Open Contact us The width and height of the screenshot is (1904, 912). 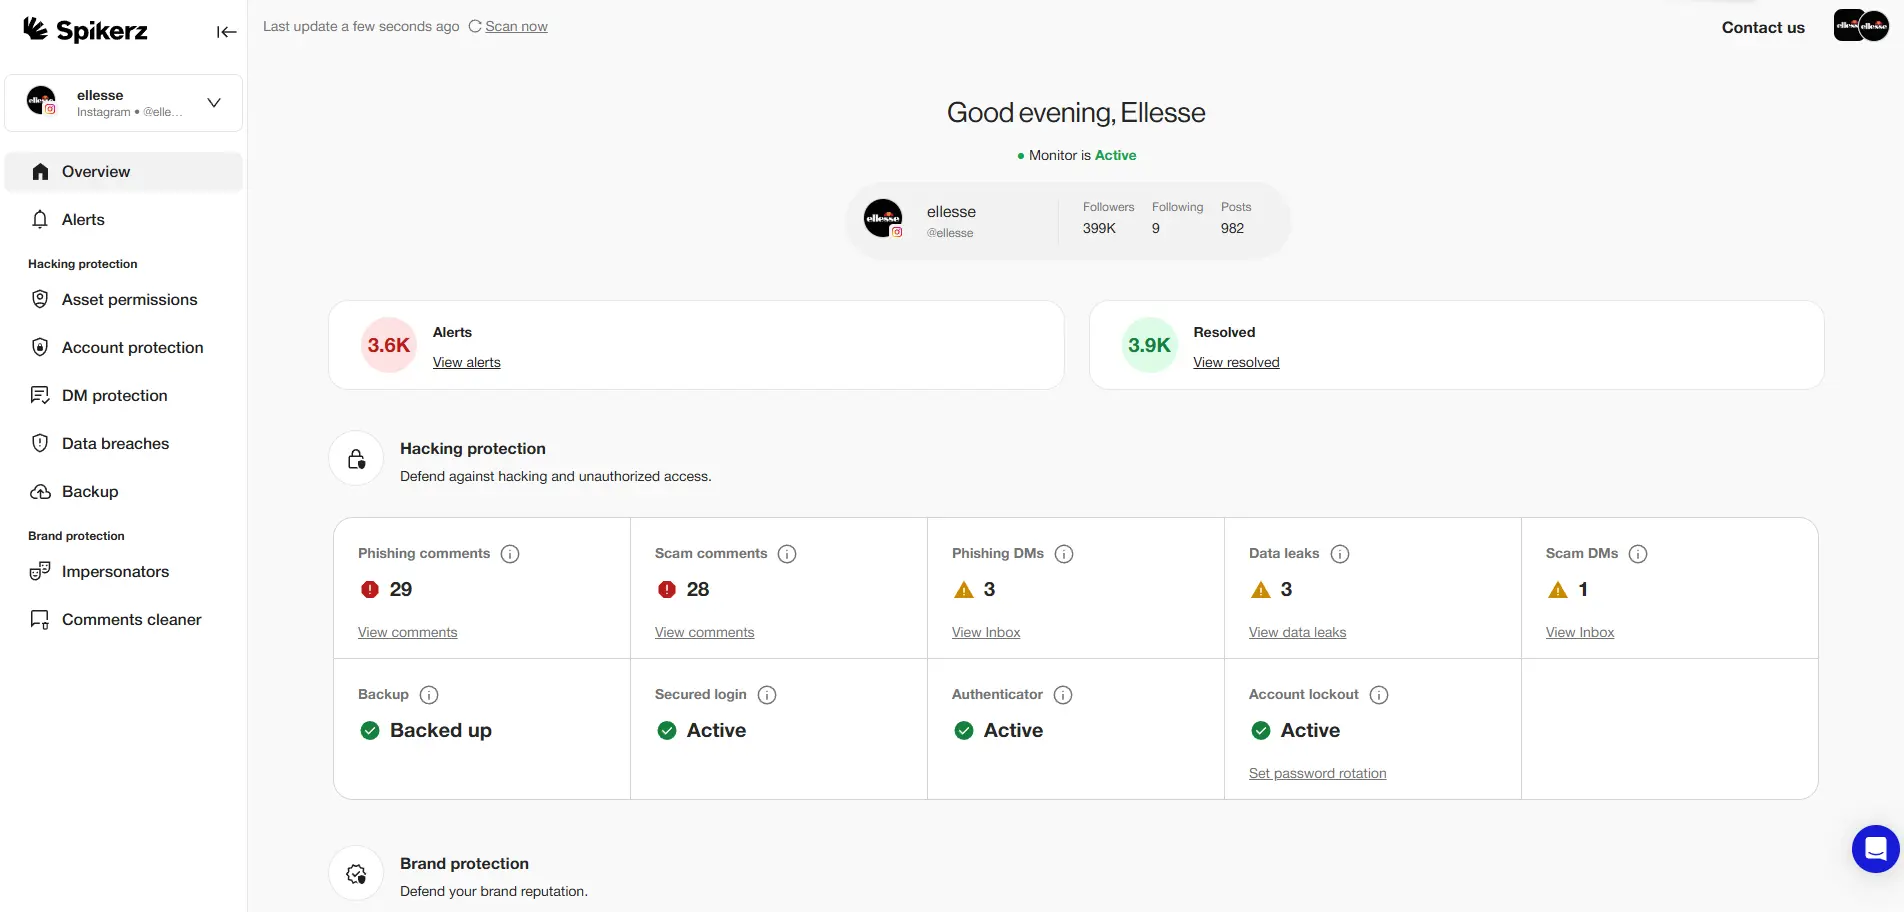pos(1763,27)
